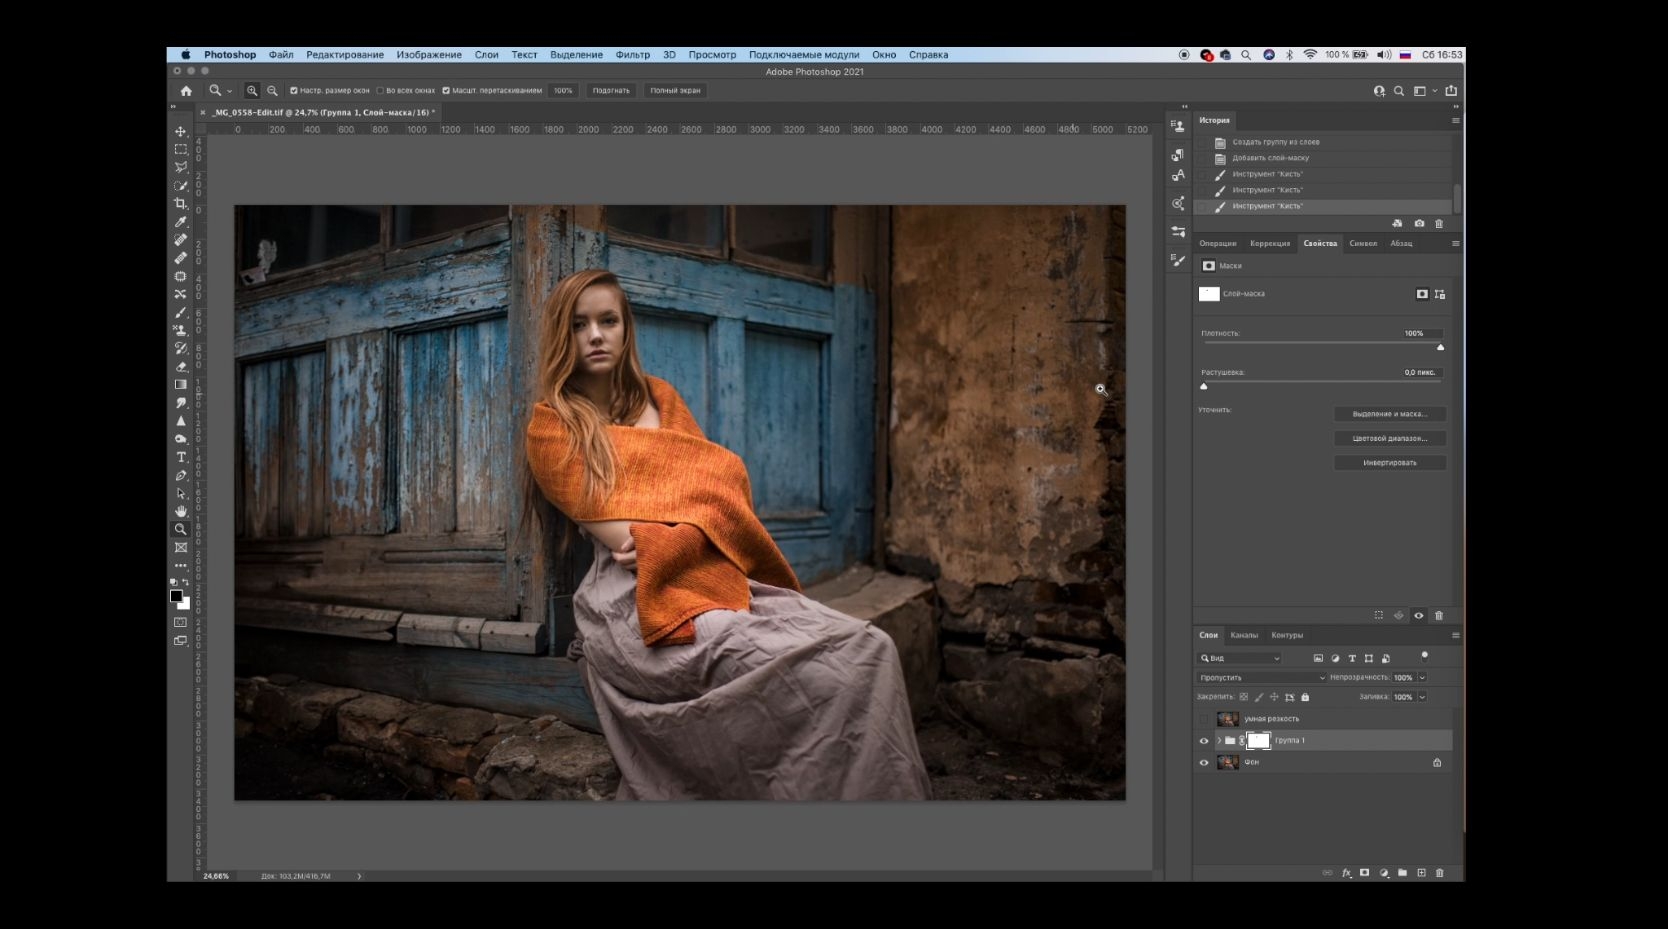Select the Move tool
This screenshot has height=929, width=1668.
point(181,131)
